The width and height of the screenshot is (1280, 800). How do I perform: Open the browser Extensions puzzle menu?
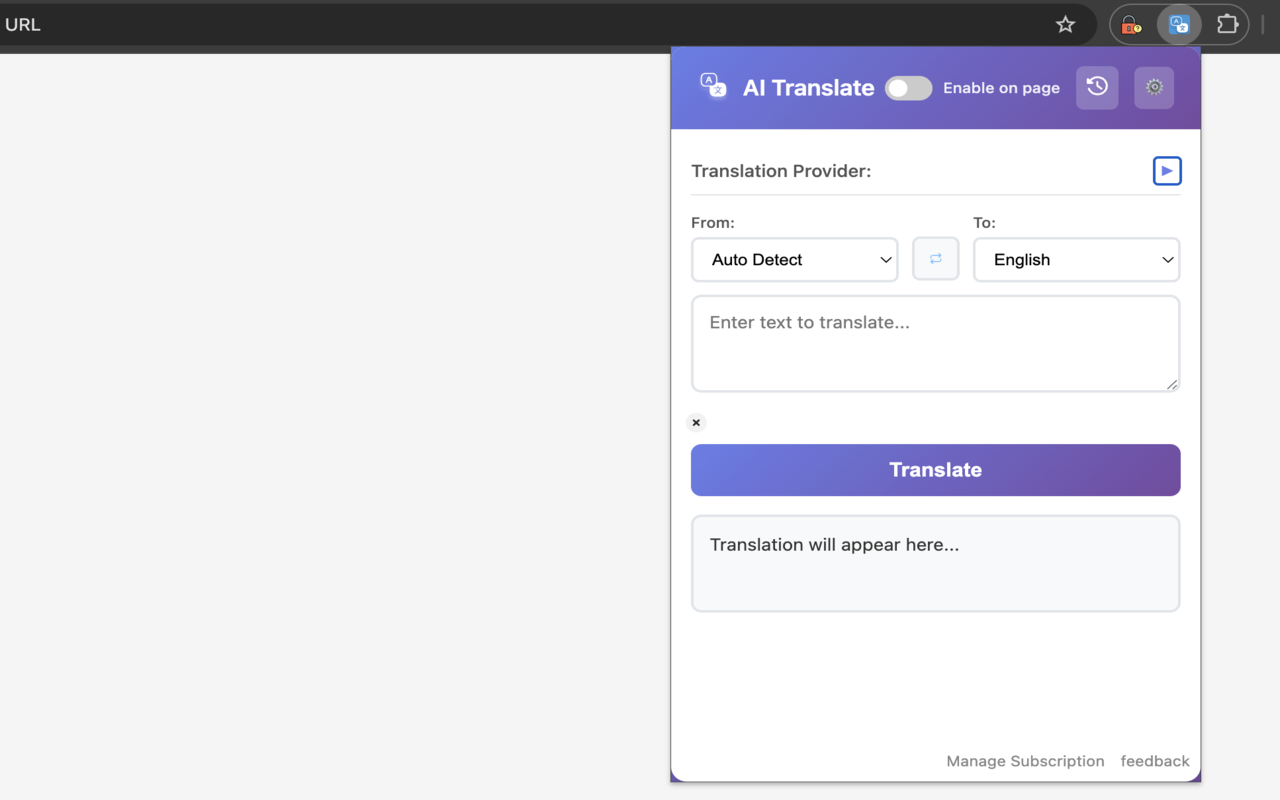pyautogui.click(x=1227, y=25)
